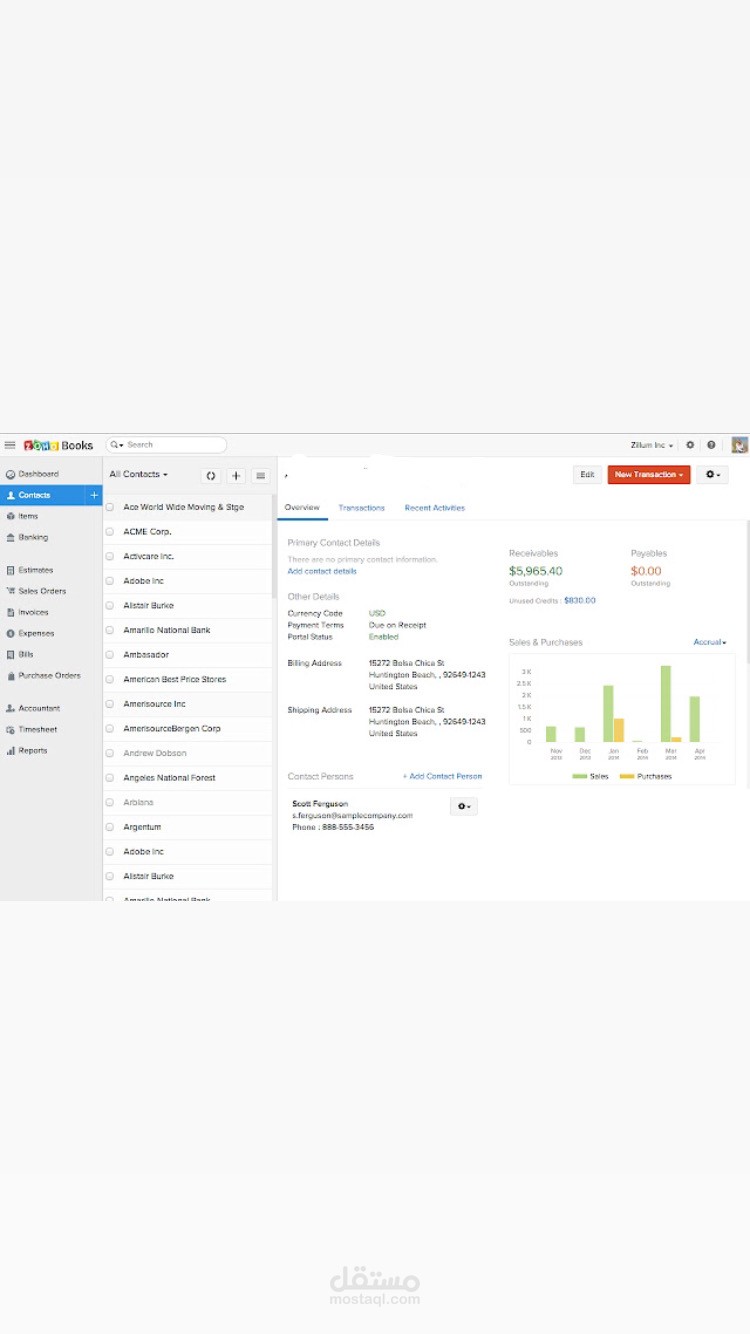Open Reports in the sidebar
The image size is (750, 1334).
point(26,750)
